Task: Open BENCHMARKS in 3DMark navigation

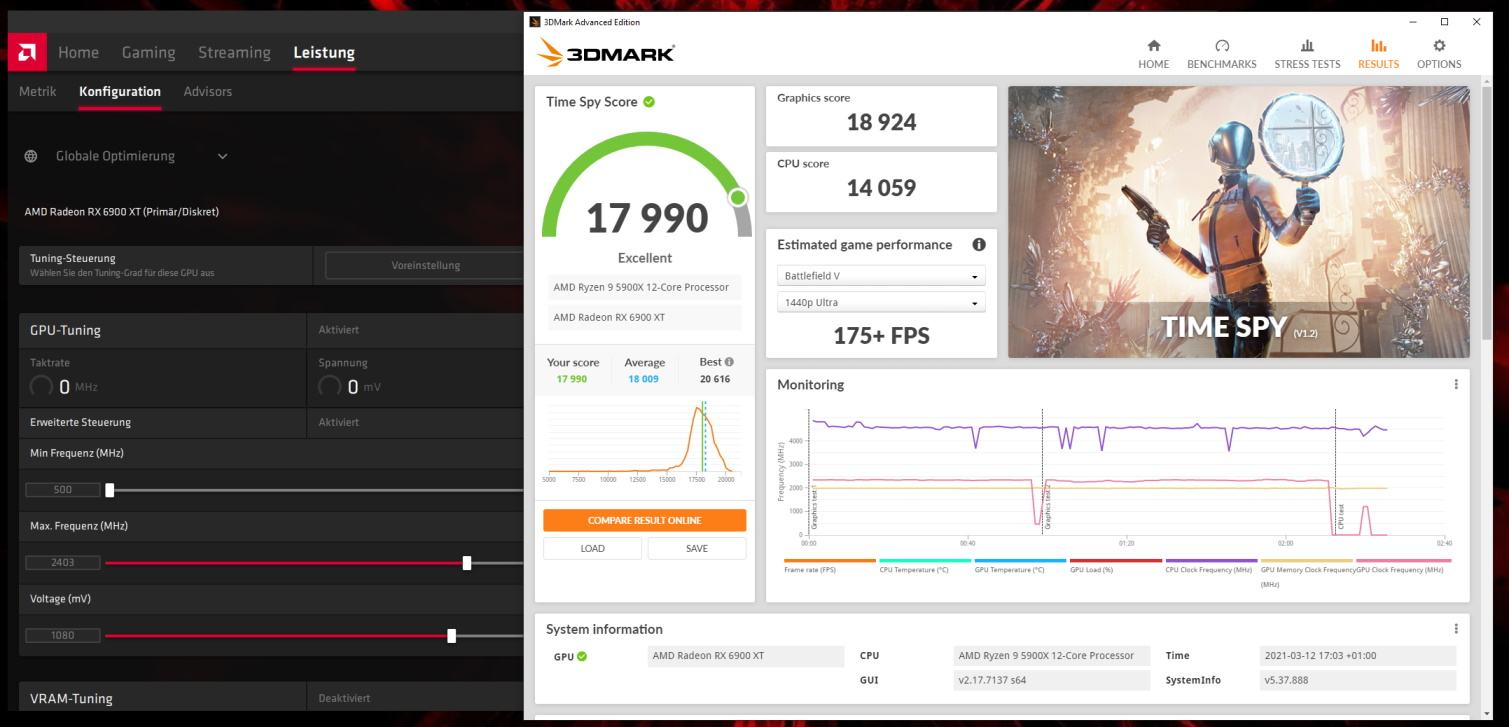Action: tap(1221, 54)
